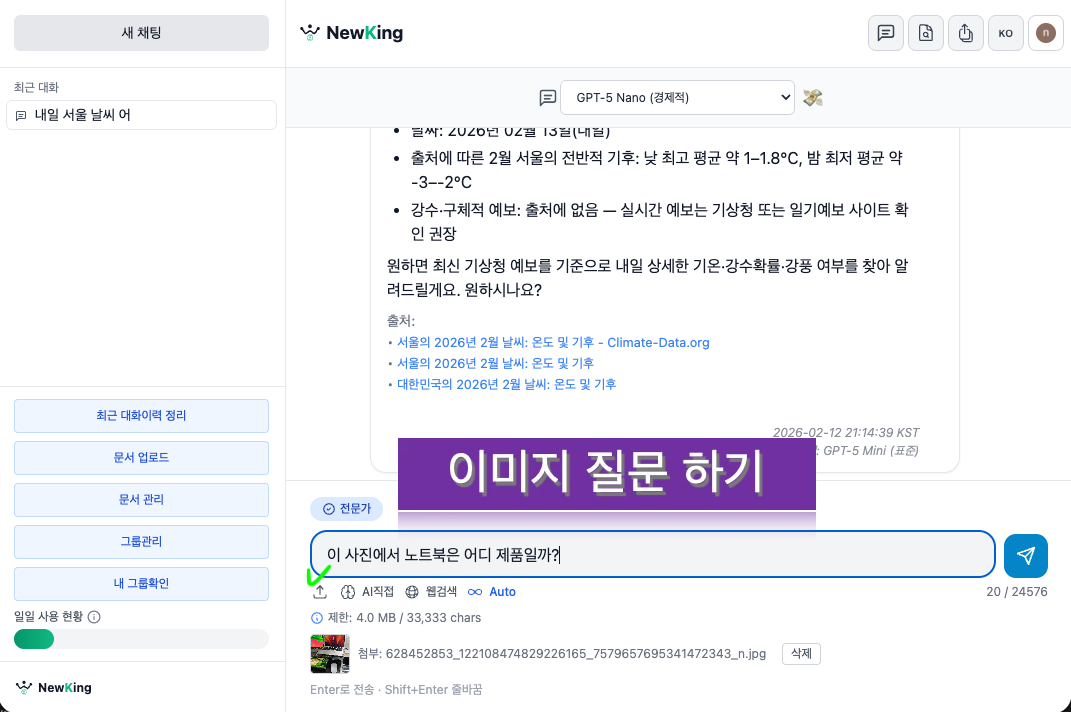
Task: Click the green daily usage progress bar
Action: (x=34, y=638)
